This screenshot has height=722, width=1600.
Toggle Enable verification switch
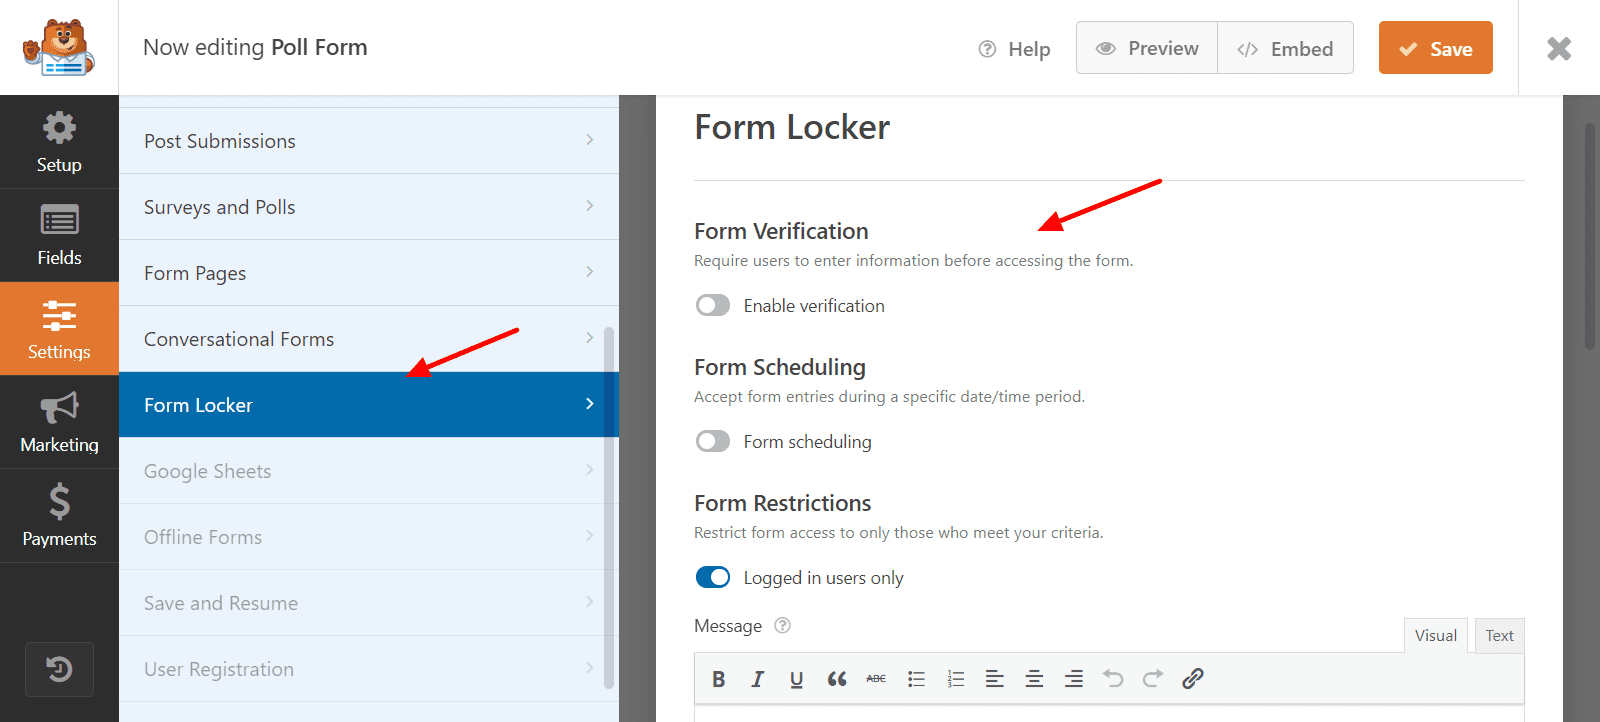click(713, 305)
